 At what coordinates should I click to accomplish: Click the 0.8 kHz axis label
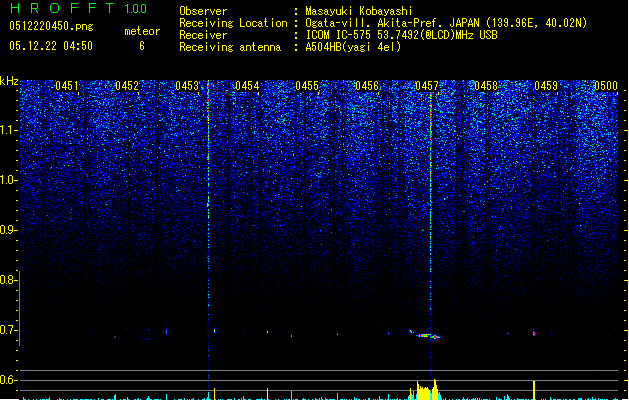[x=8, y=280]
